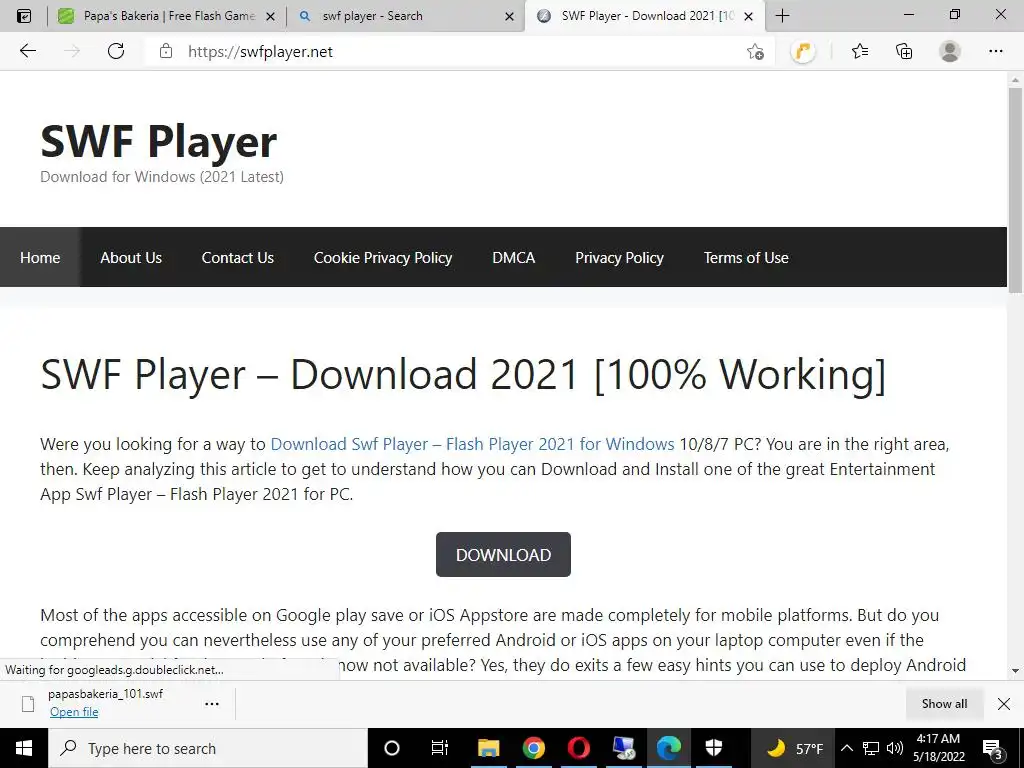
Task: Open Cookie Privacy Policy page
Action: click(x=383, y=257)
